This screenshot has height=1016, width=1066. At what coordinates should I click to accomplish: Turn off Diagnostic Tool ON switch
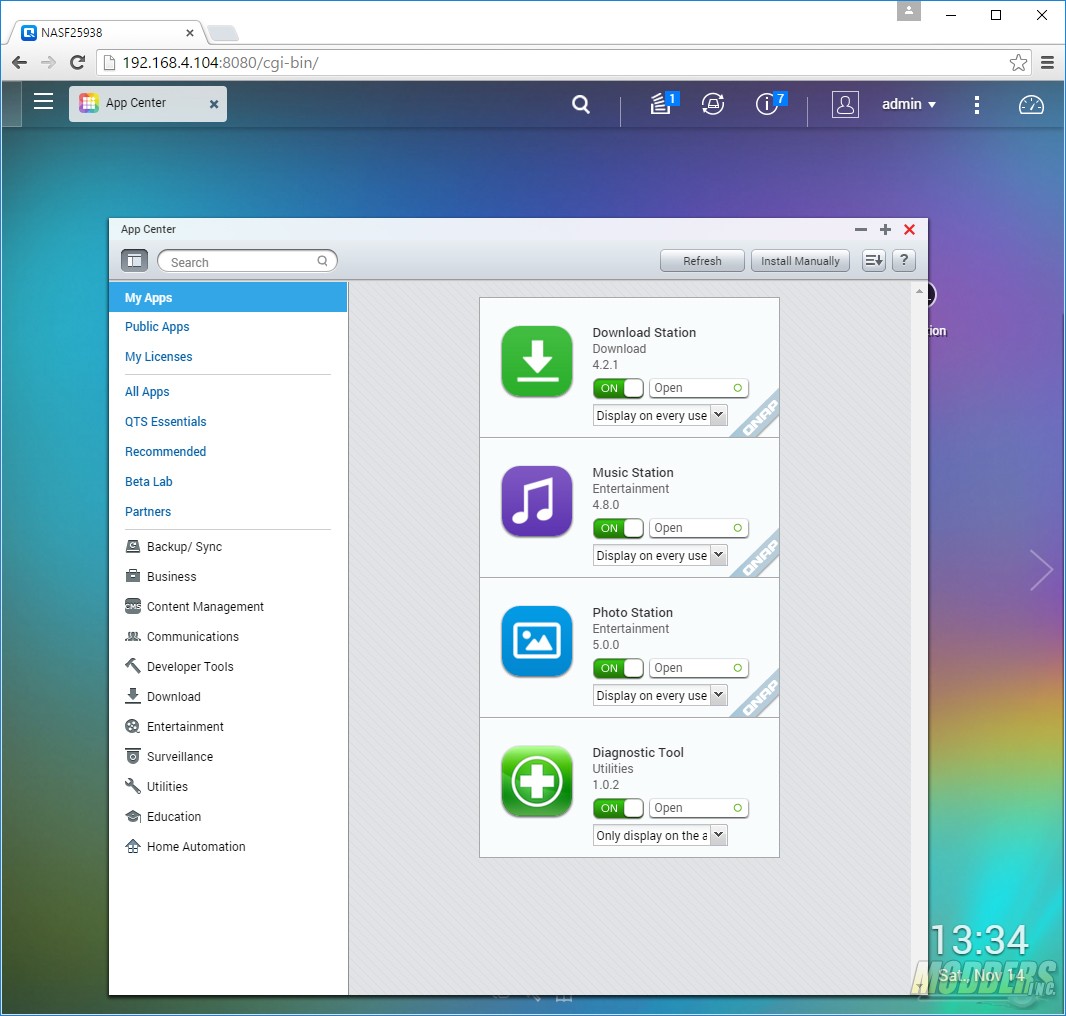(x=618, y=808)
